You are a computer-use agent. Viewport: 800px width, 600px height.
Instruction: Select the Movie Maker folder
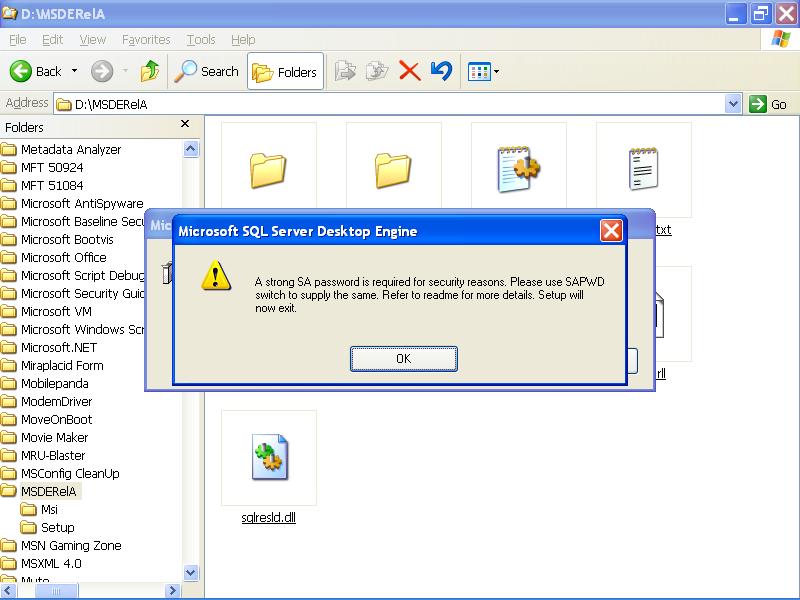(x=55, y=437)
